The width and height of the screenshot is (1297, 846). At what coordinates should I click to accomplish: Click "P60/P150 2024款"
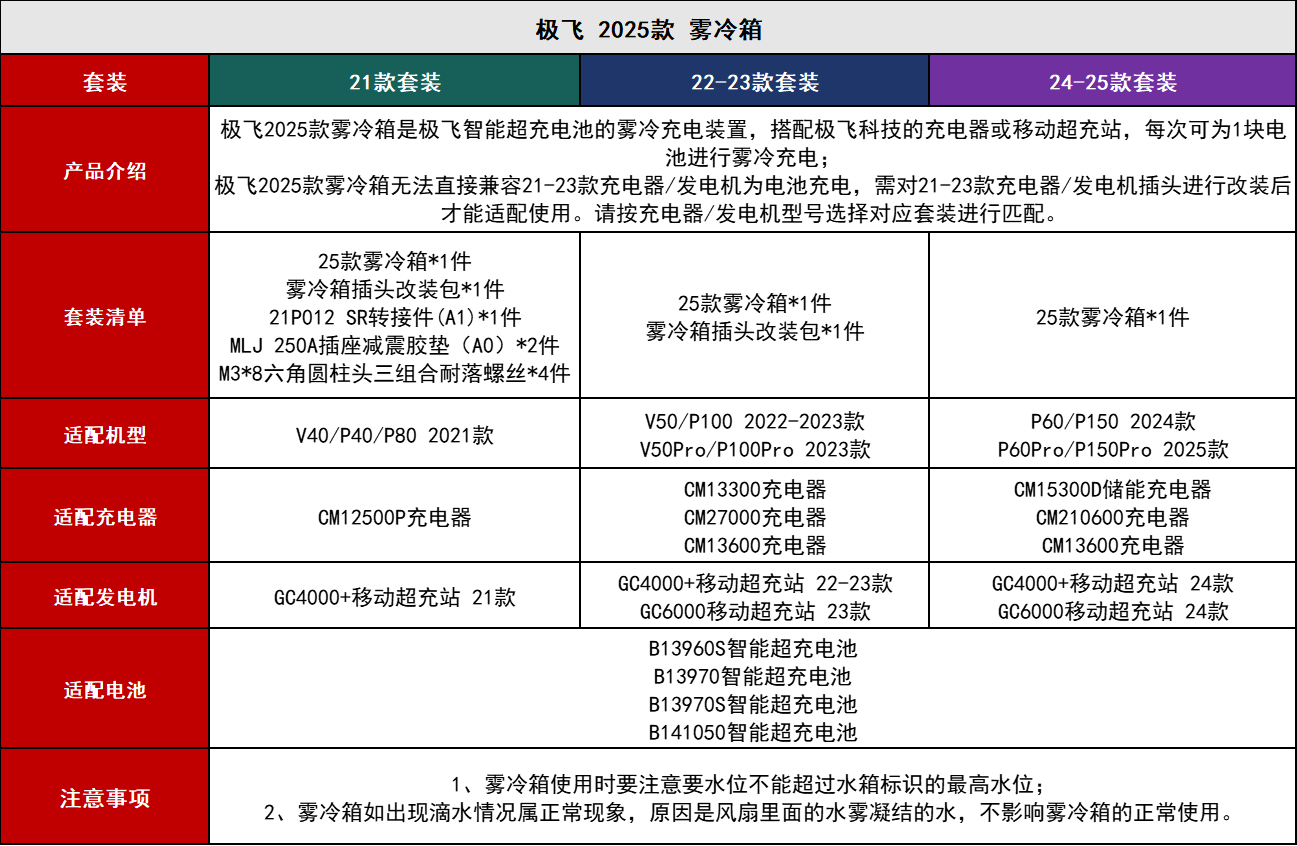point(1113,422)
